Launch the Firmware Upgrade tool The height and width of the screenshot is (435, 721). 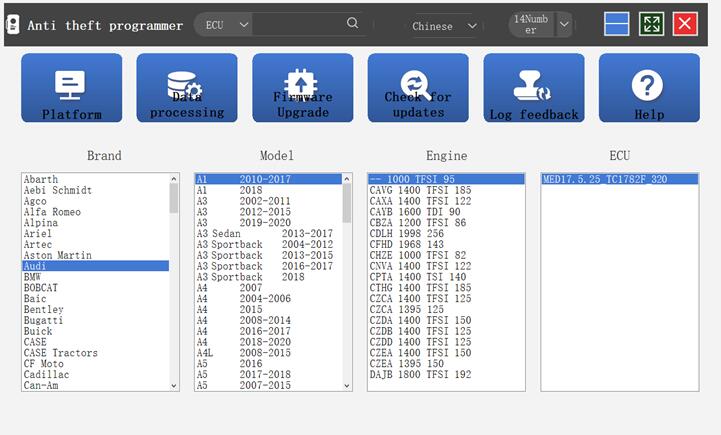pos(303,88)
